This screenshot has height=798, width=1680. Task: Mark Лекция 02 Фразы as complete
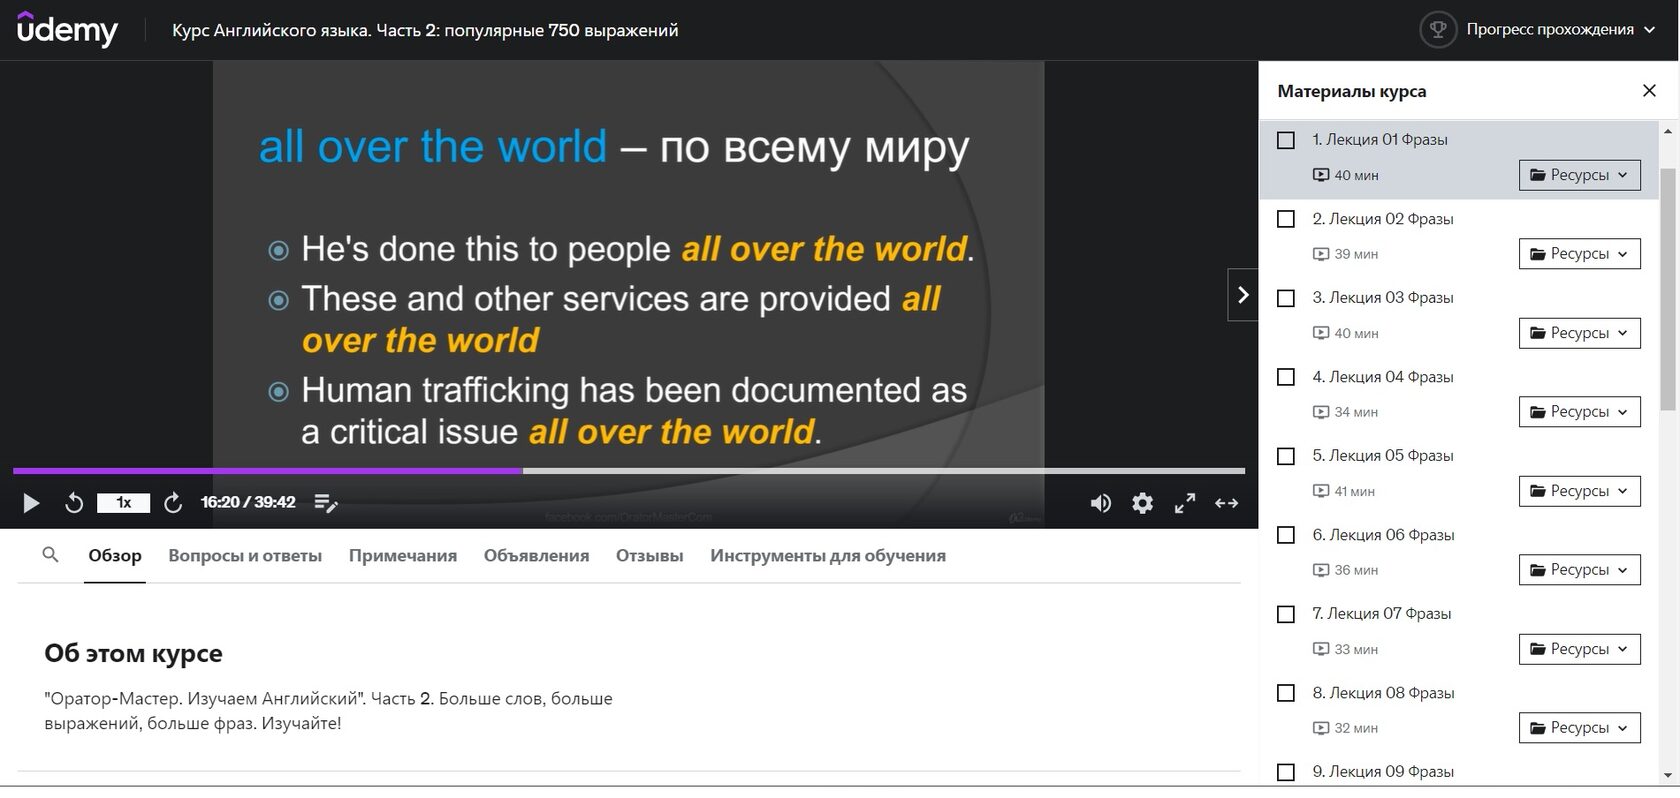click(1286, 220)
